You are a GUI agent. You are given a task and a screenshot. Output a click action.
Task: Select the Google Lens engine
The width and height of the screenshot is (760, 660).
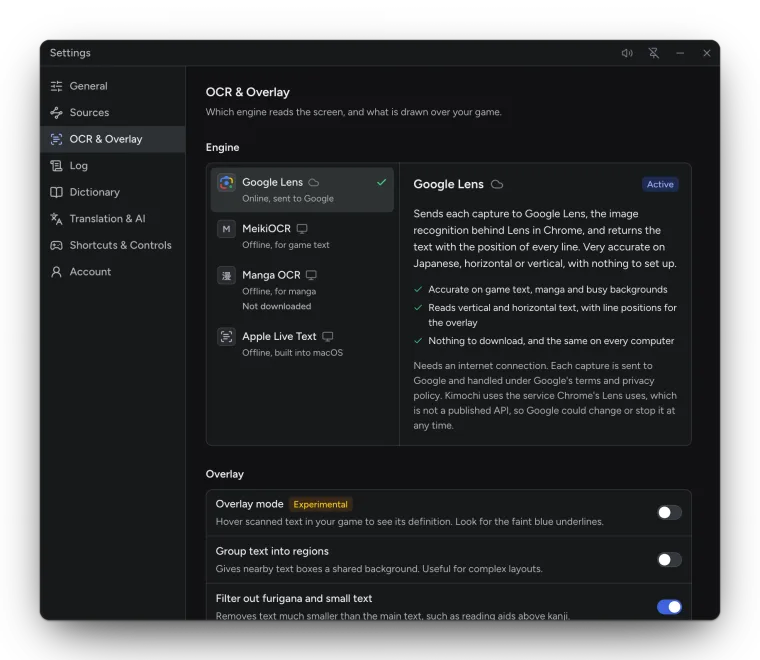(x=302, y=190)
